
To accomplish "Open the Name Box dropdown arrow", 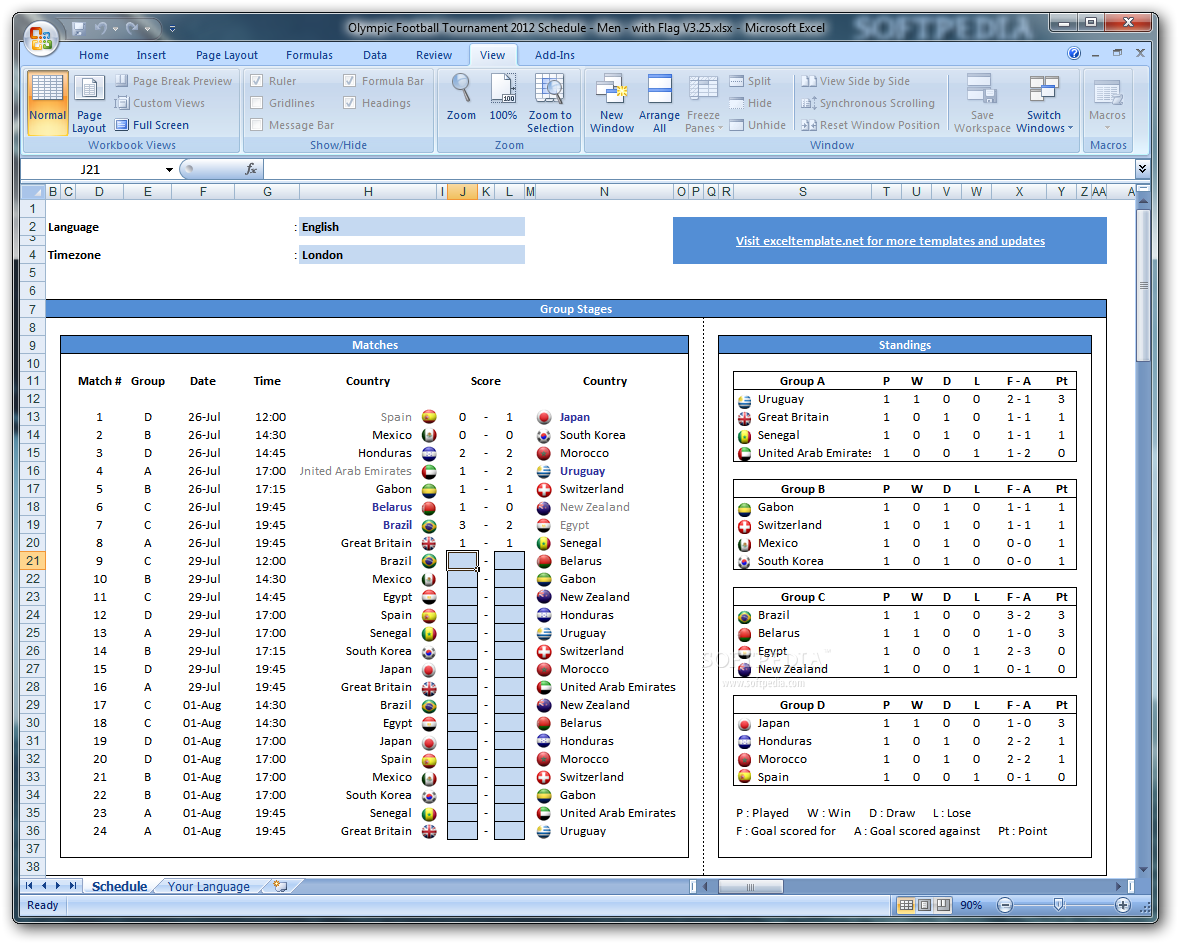I will [169, 169].
